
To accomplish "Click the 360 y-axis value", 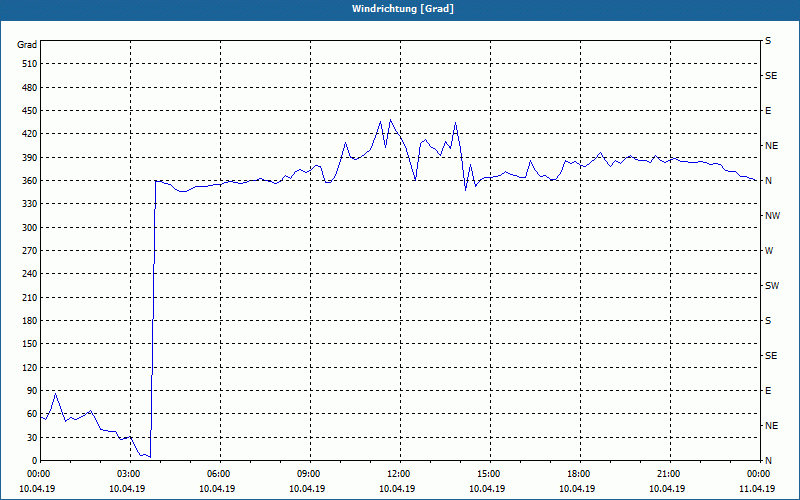I will (30, 181).
